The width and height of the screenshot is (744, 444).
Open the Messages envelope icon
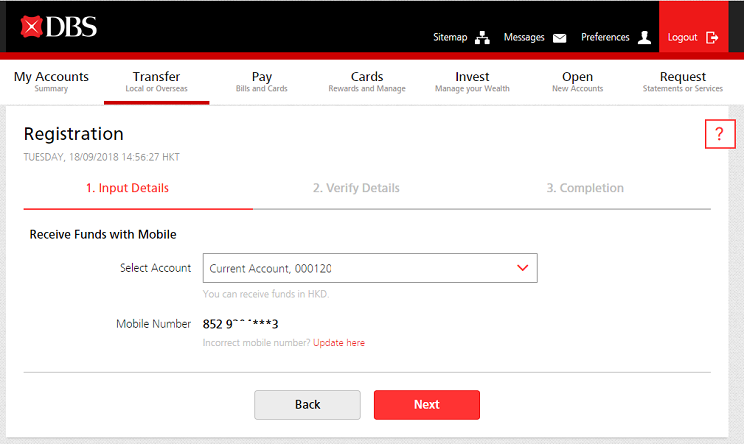point(559,38)
